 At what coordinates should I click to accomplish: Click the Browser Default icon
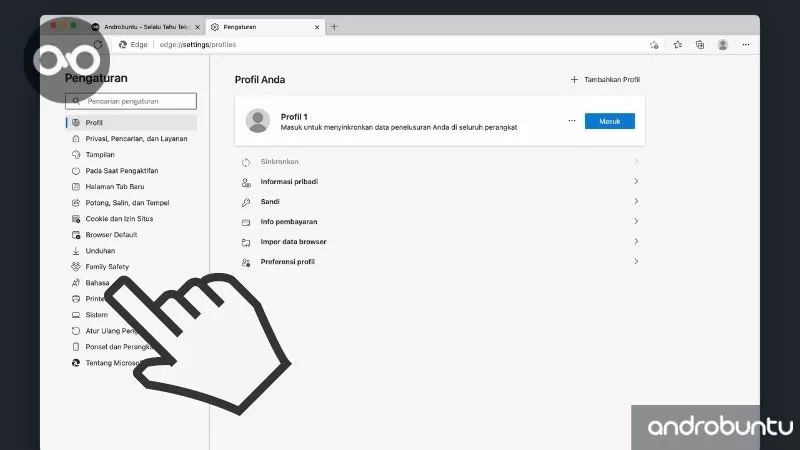coord(76,235)
